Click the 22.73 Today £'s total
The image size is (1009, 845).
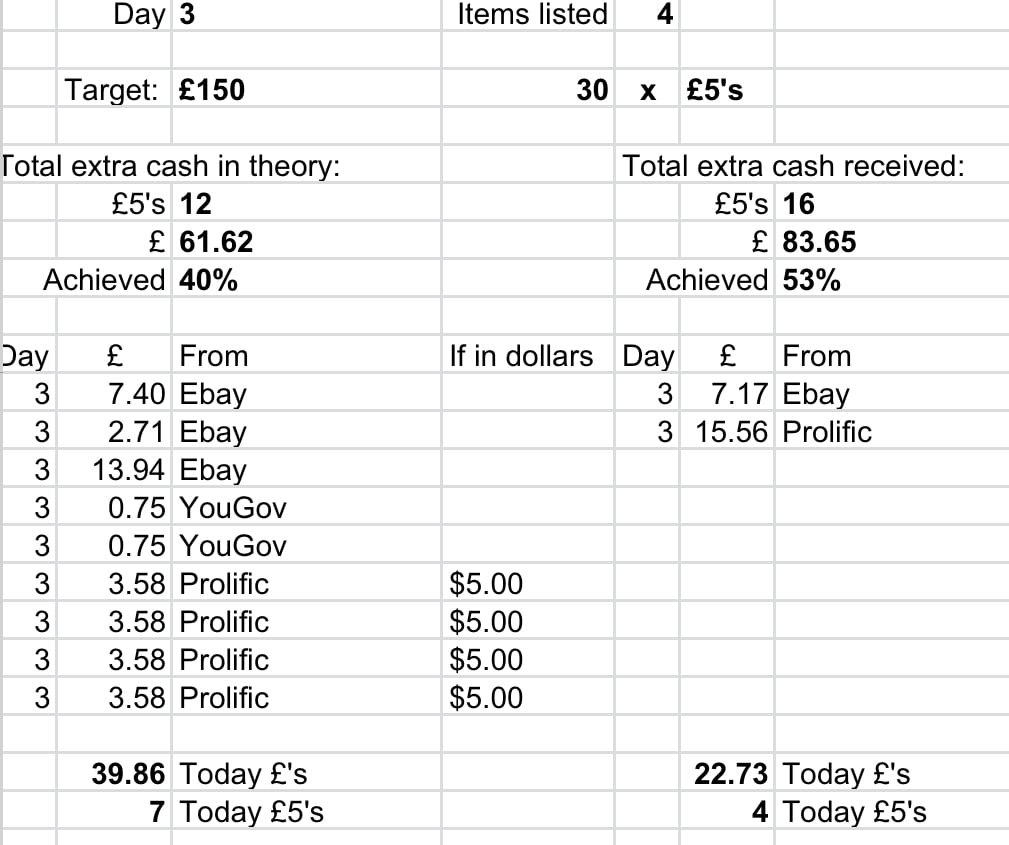point(731,773)
